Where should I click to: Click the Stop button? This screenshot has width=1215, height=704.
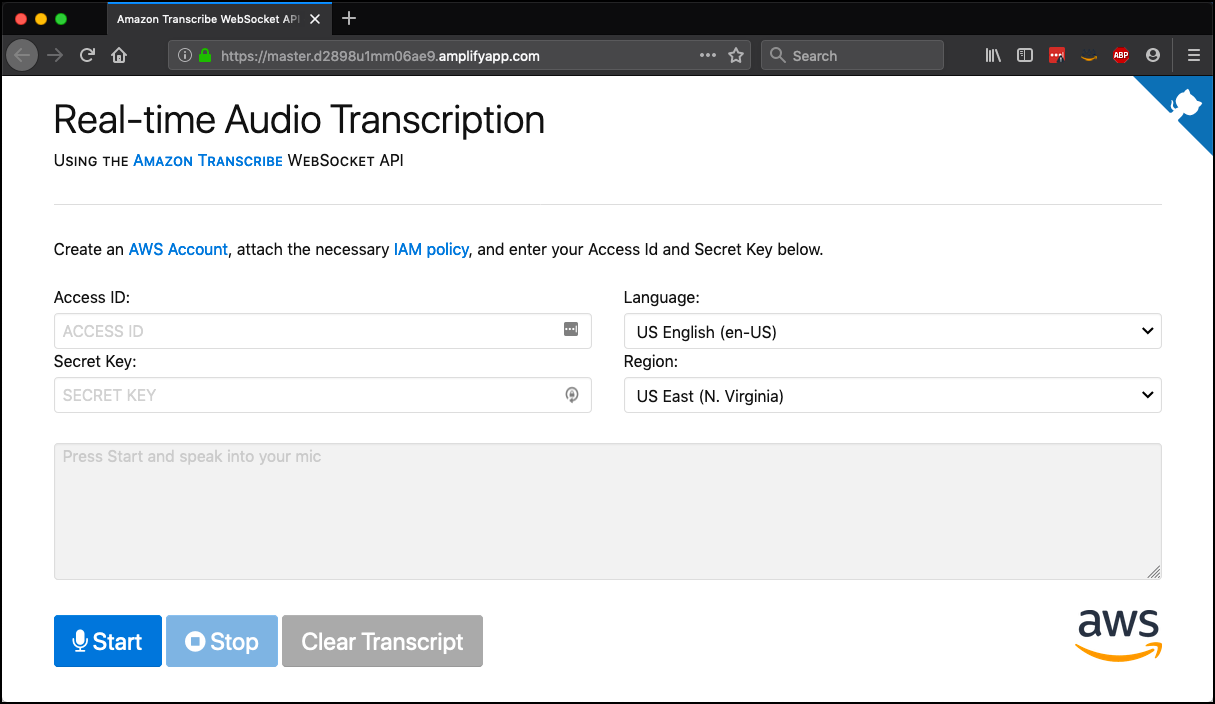[222, 641]
